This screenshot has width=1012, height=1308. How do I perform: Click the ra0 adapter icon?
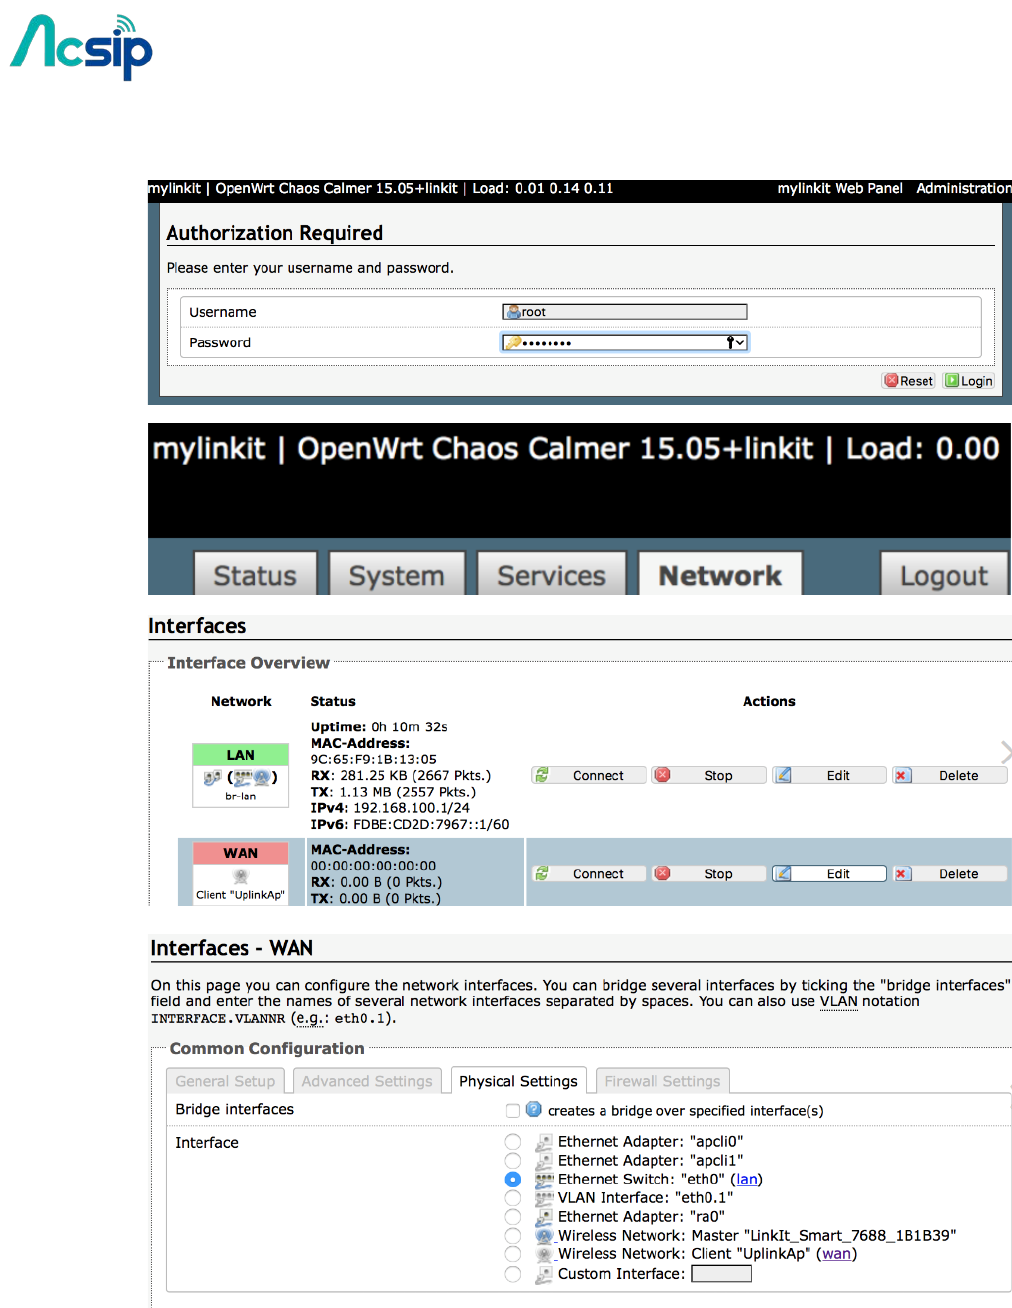[x=544, y=1217]
